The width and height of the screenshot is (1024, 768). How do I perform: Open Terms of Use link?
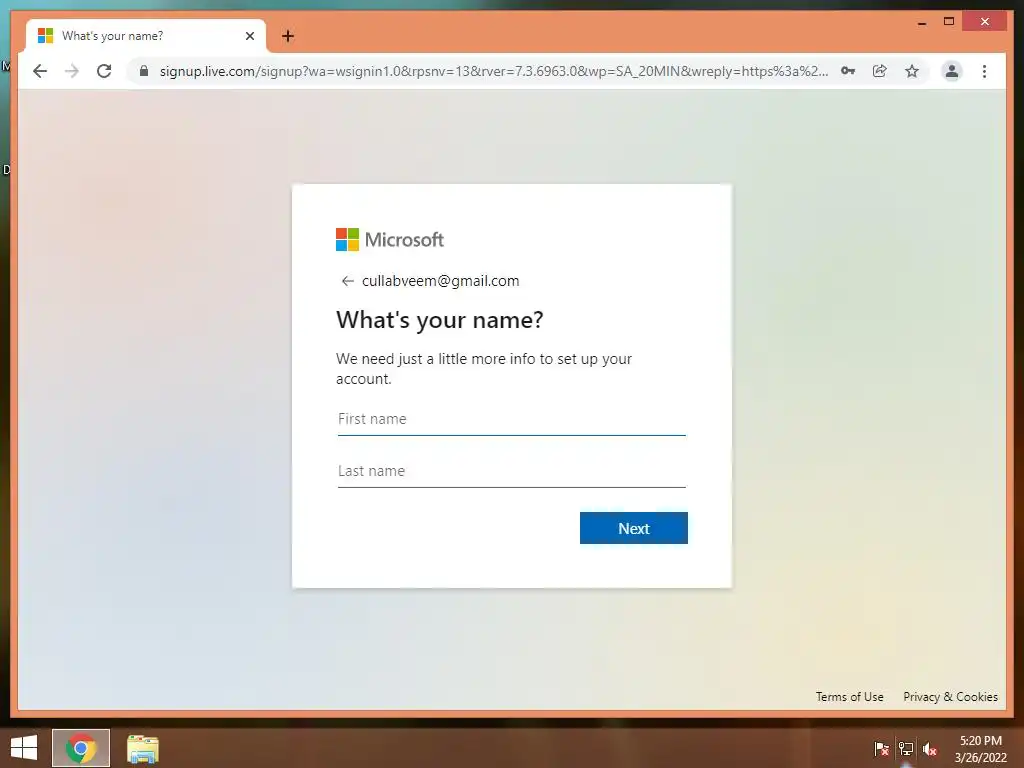click(849, 697)
